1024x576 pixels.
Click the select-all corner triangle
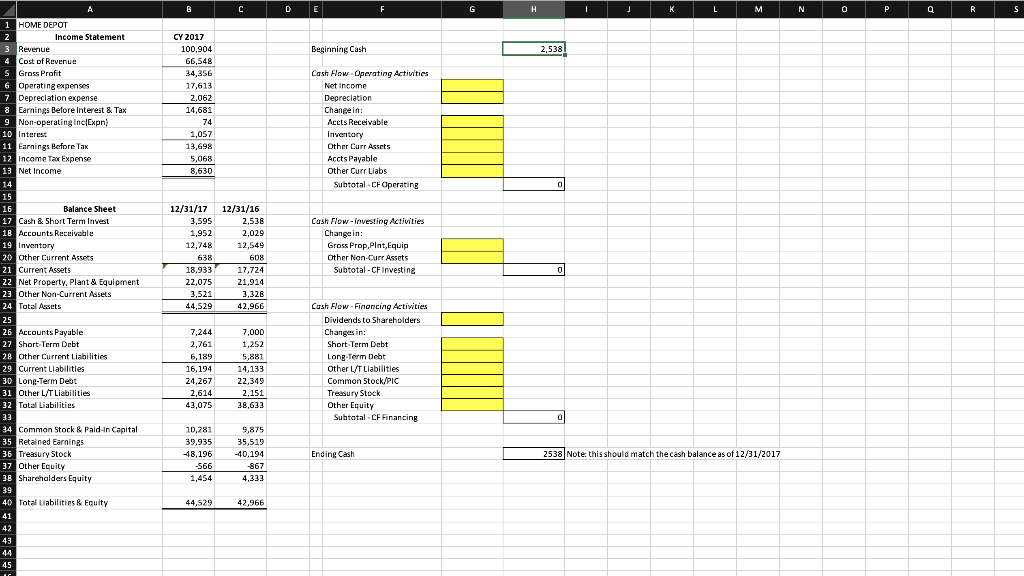6,8
